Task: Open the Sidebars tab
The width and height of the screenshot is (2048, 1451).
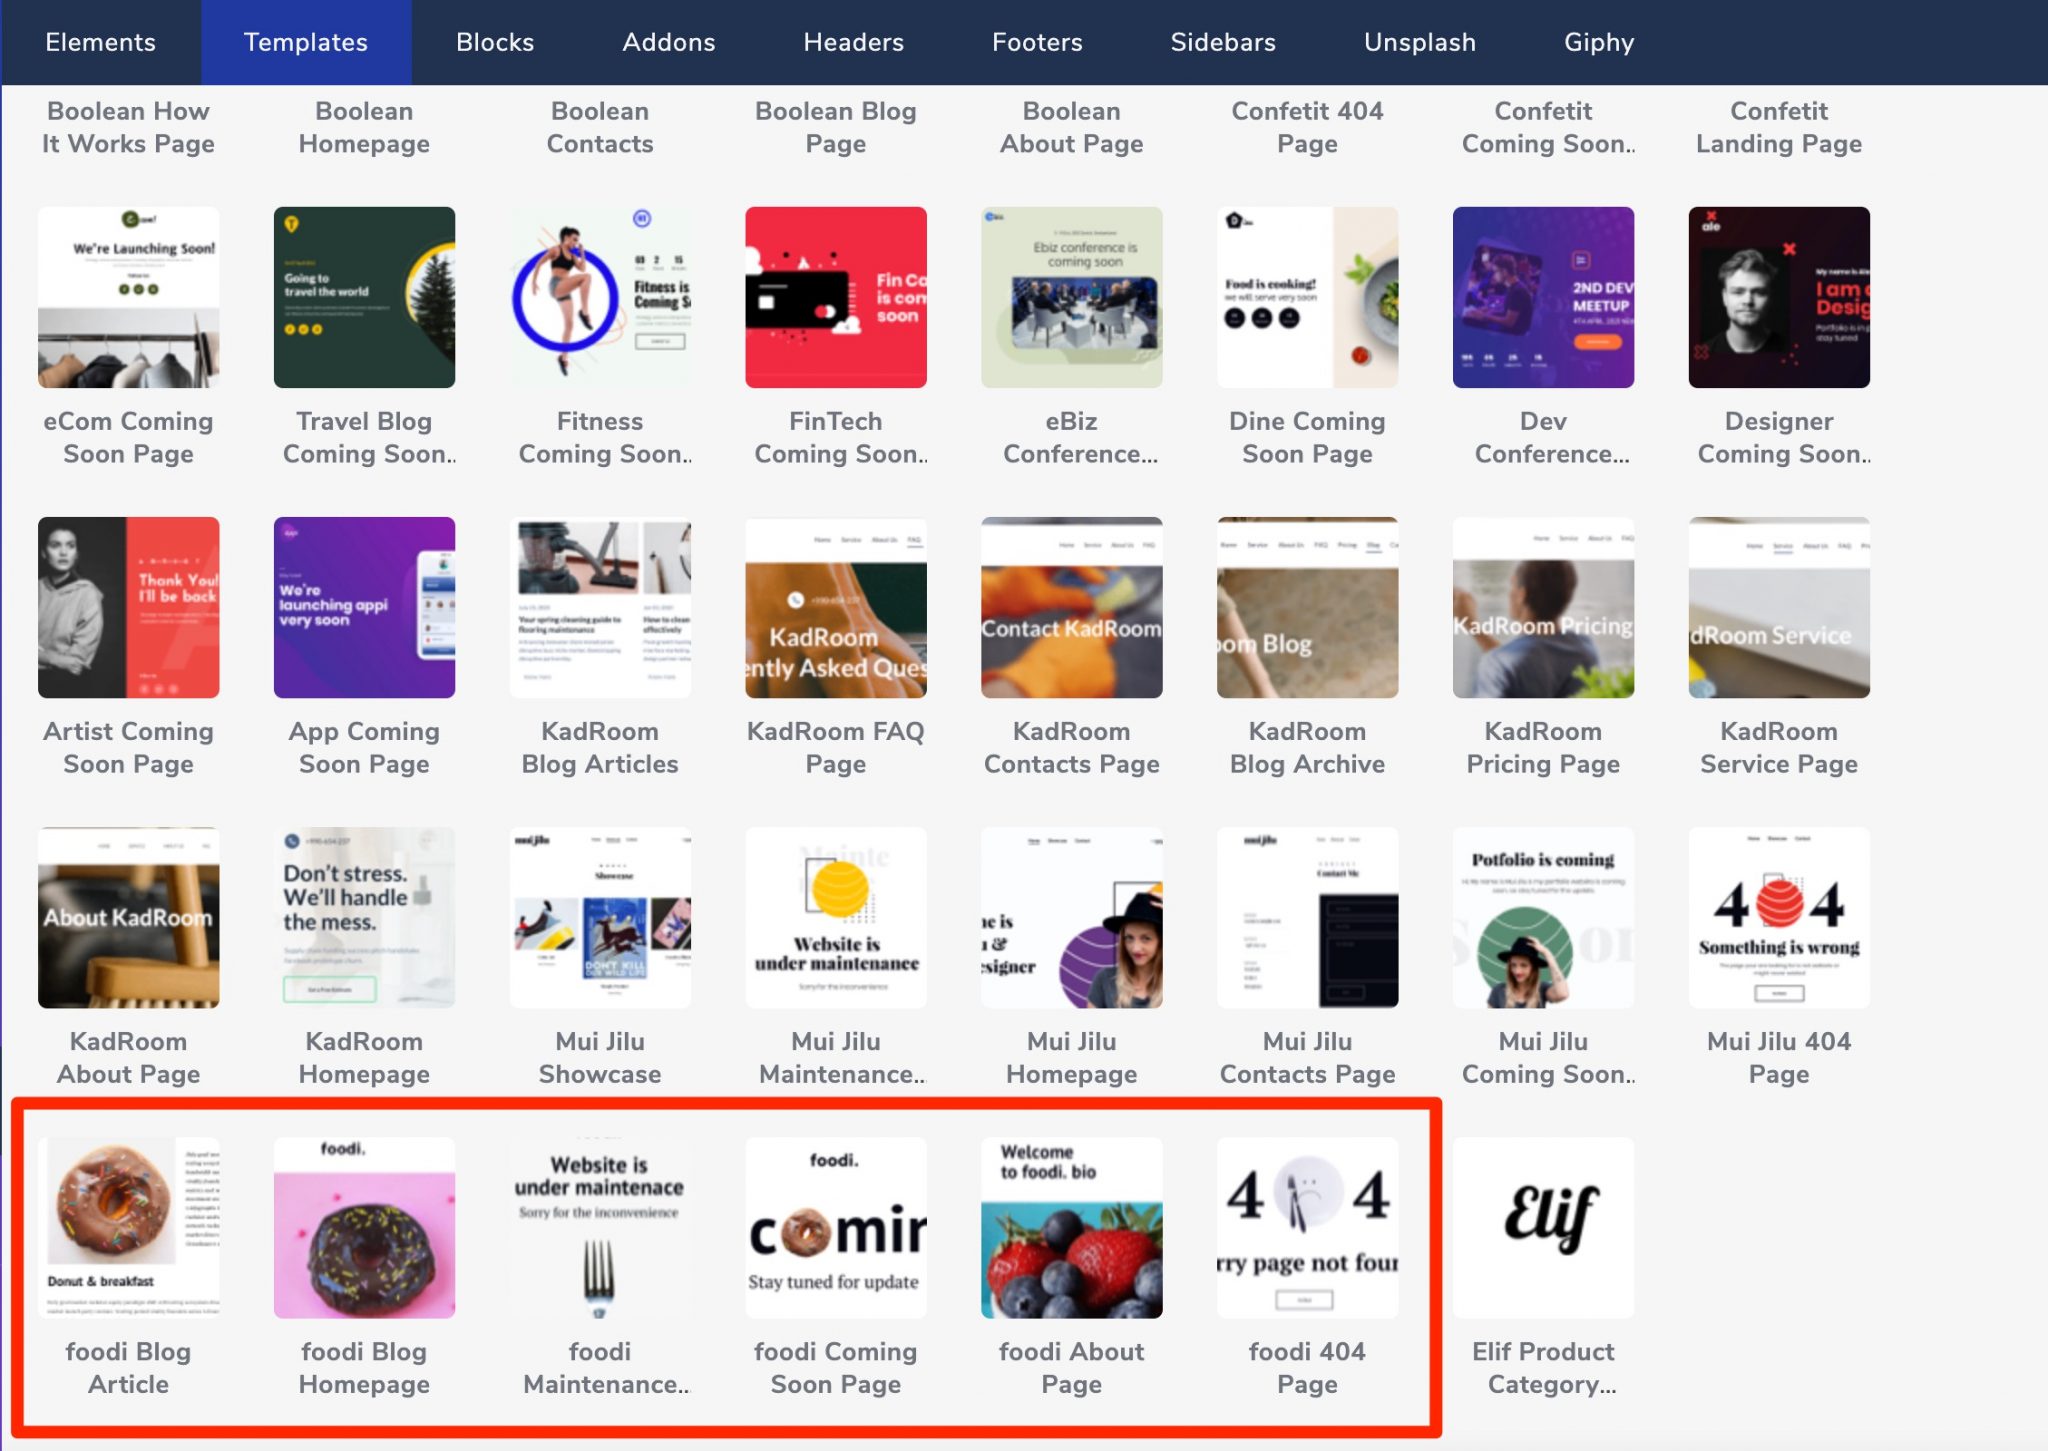Action: click(x=1222, y=42)
